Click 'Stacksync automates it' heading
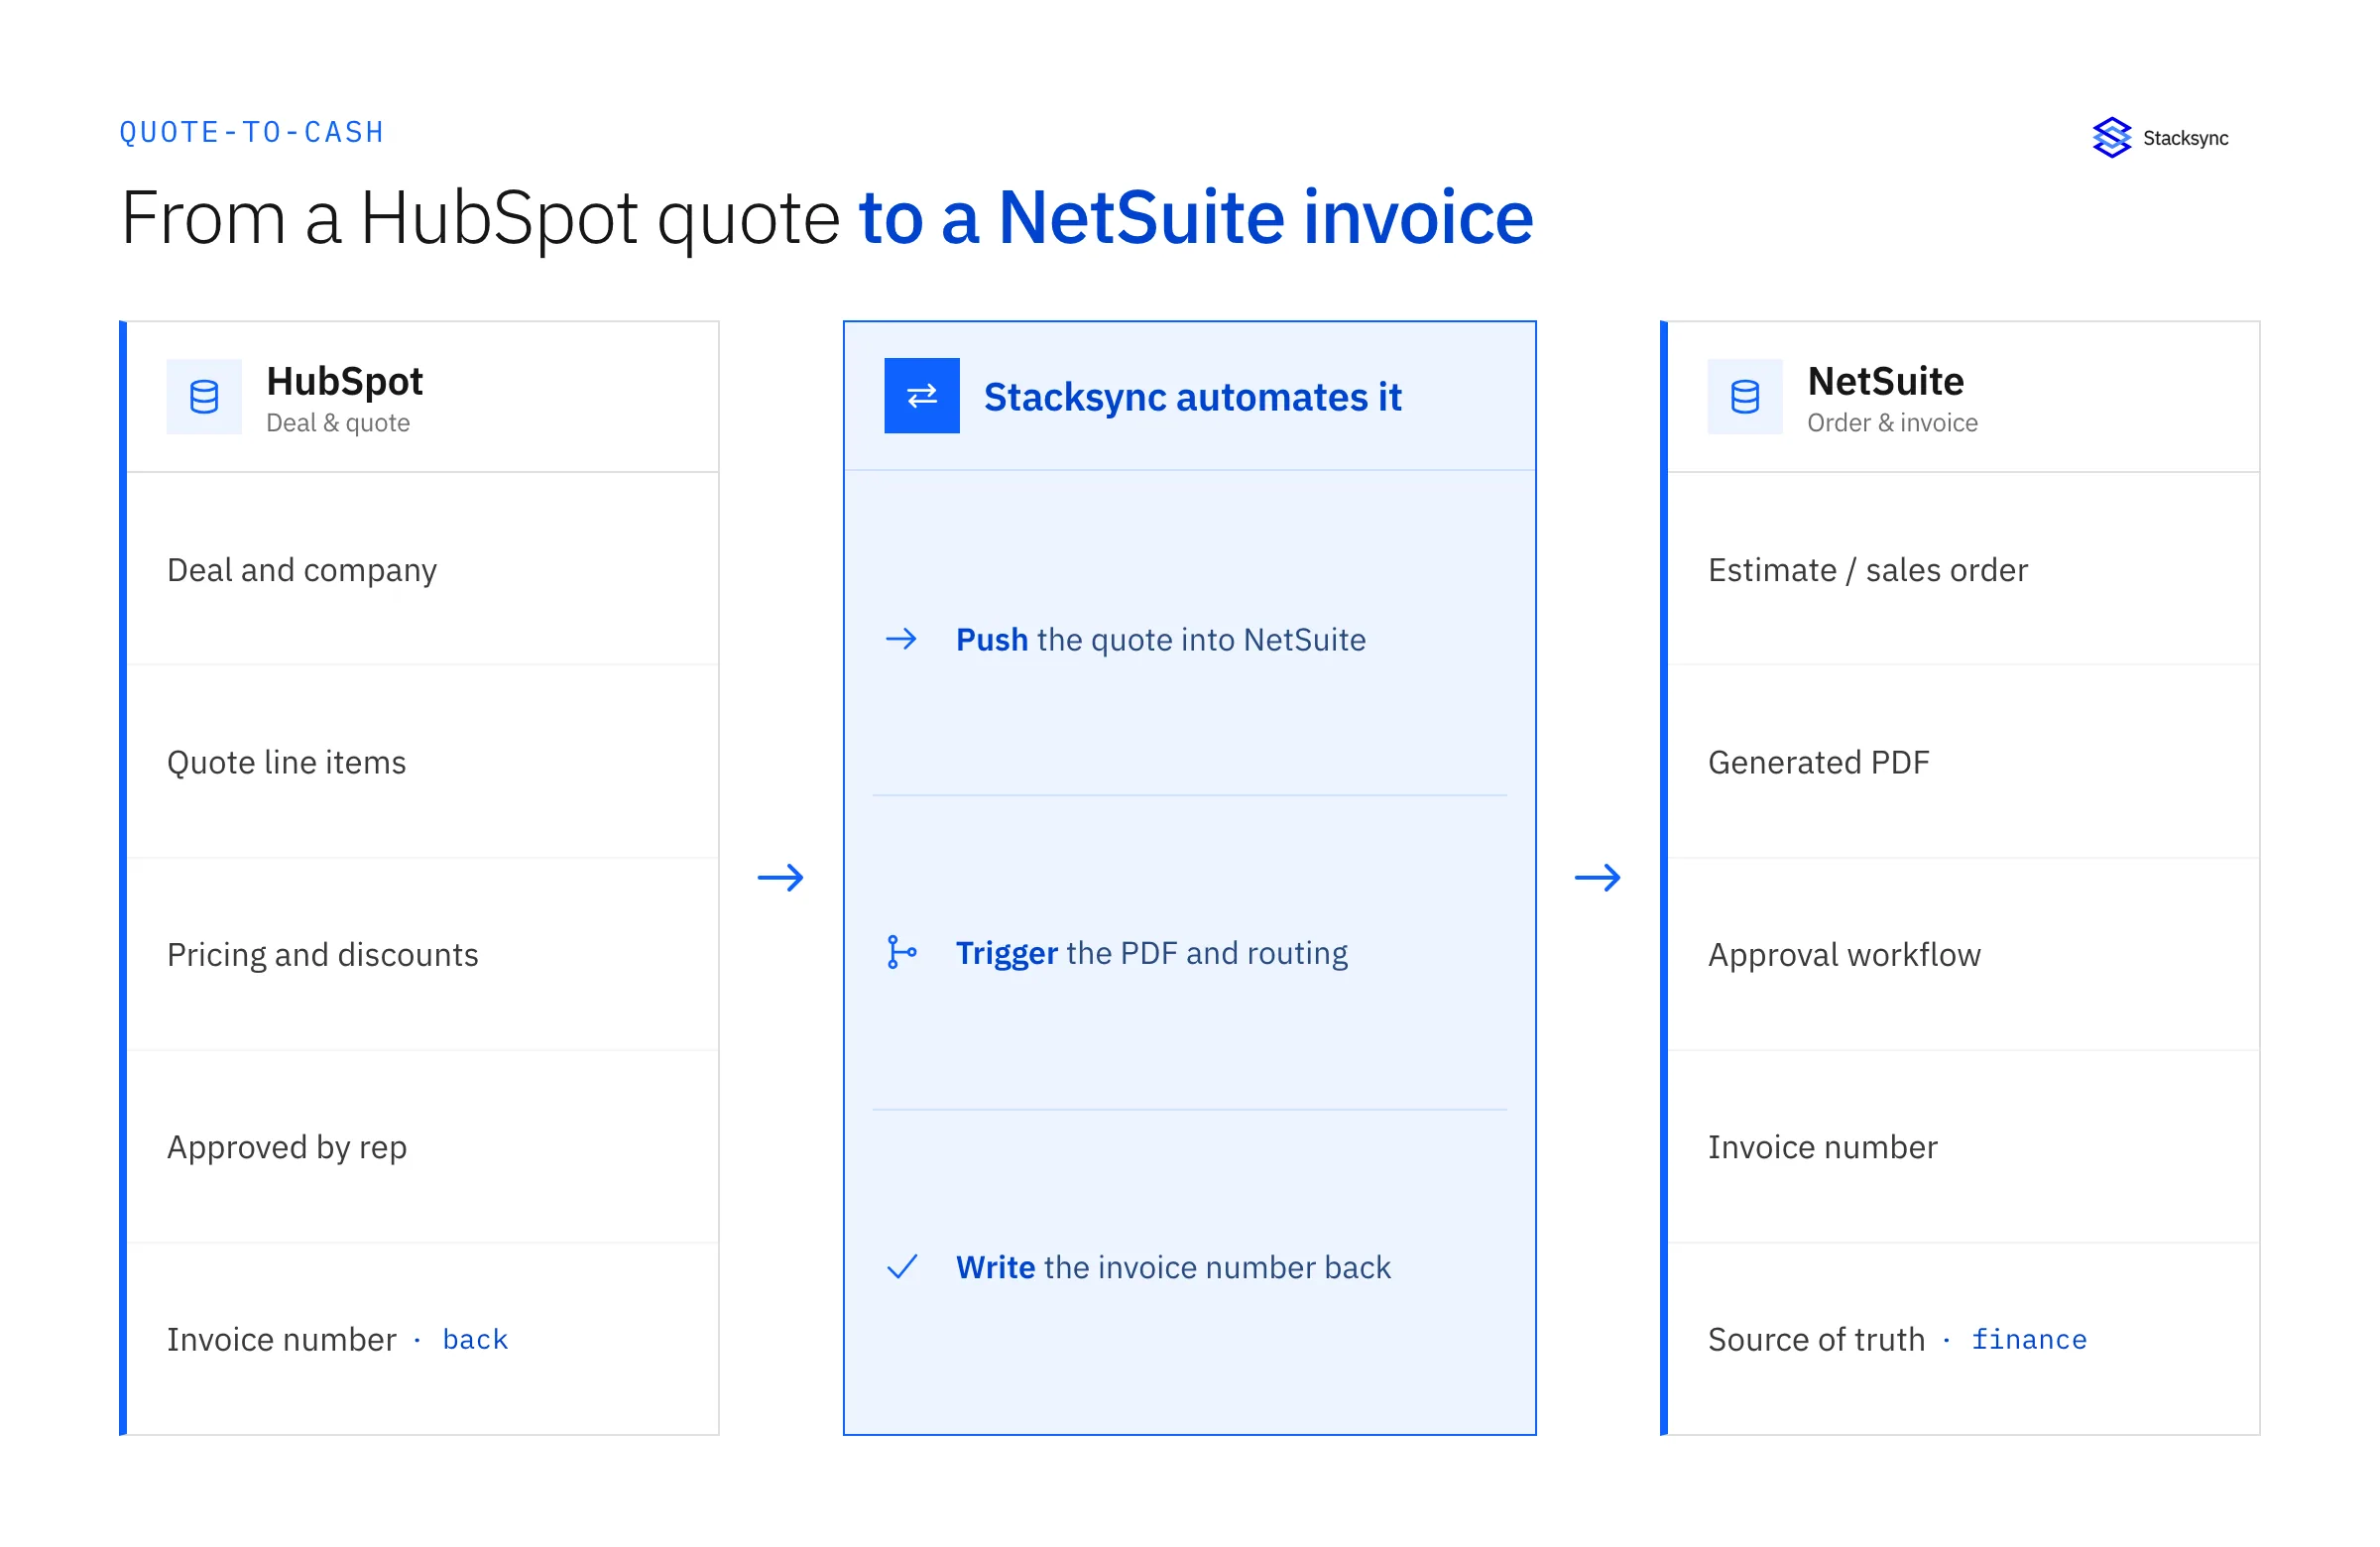Image resolution: width=2380 pixels, height=1547 pixels. pyautogui.click(x=1192, y=397)
